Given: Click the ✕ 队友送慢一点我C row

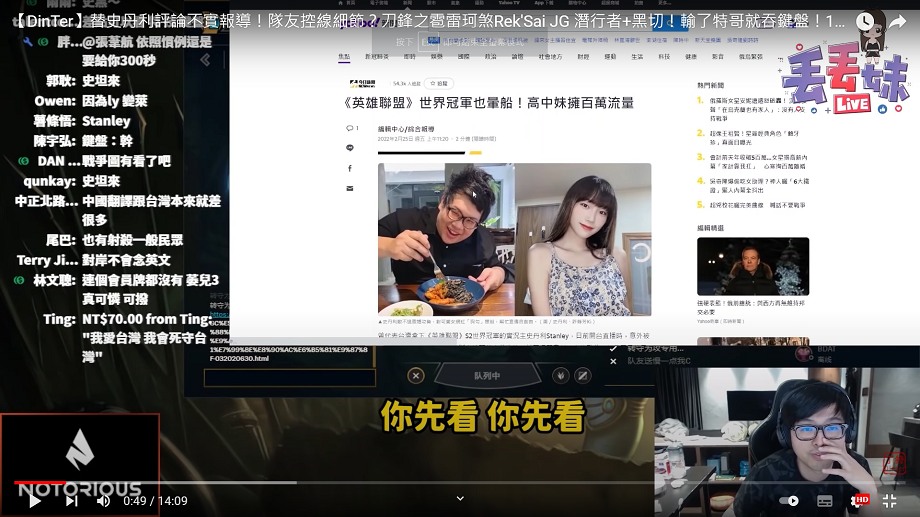Looking at the screenshot, I should [x=650, y=361].
